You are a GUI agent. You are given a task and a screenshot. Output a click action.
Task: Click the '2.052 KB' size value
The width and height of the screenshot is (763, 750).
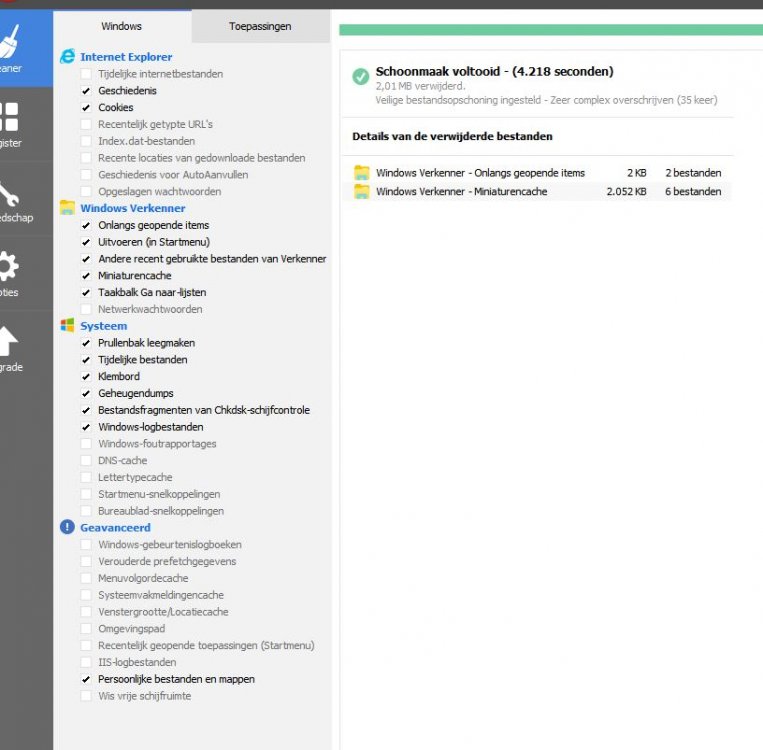(626, 191)
